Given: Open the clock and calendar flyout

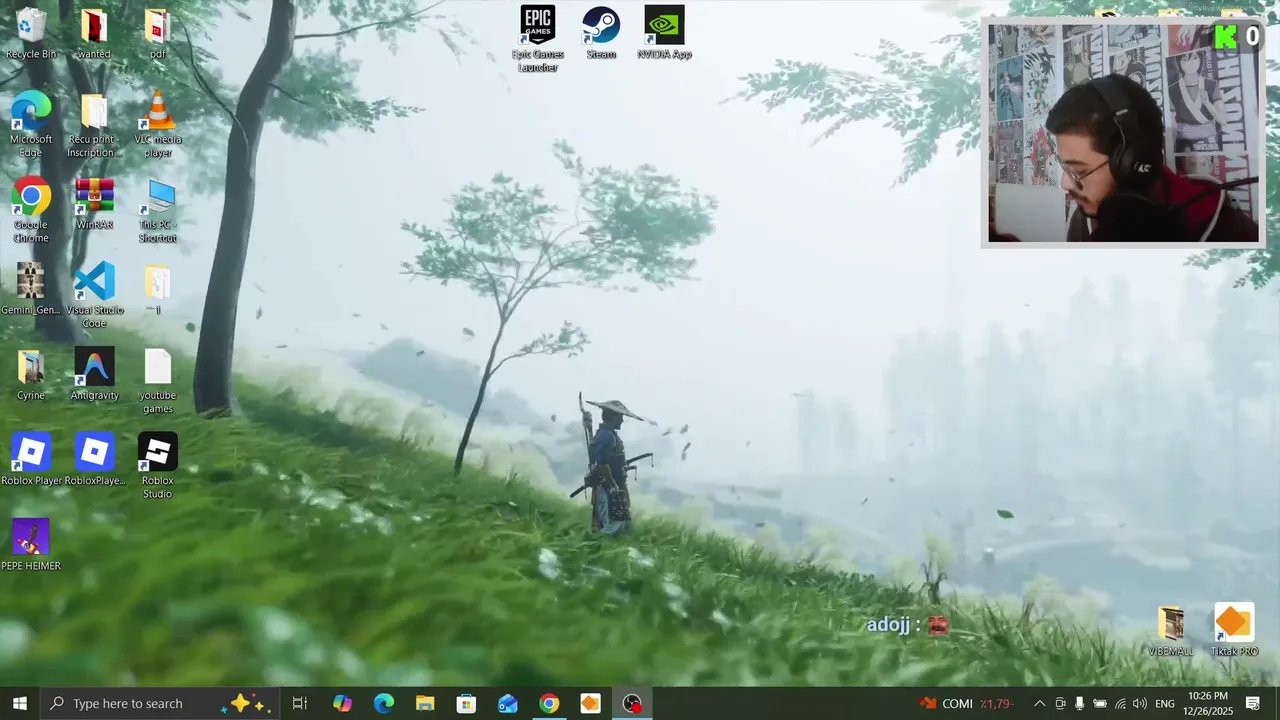Looking at the screenshot, I should [1208, 703].
